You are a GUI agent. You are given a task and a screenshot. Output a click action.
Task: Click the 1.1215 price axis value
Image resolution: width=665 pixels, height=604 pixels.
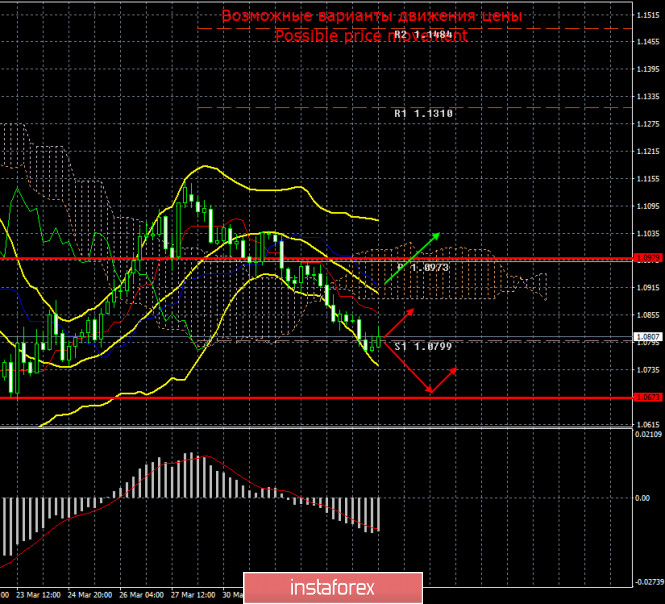coord(648,151)
